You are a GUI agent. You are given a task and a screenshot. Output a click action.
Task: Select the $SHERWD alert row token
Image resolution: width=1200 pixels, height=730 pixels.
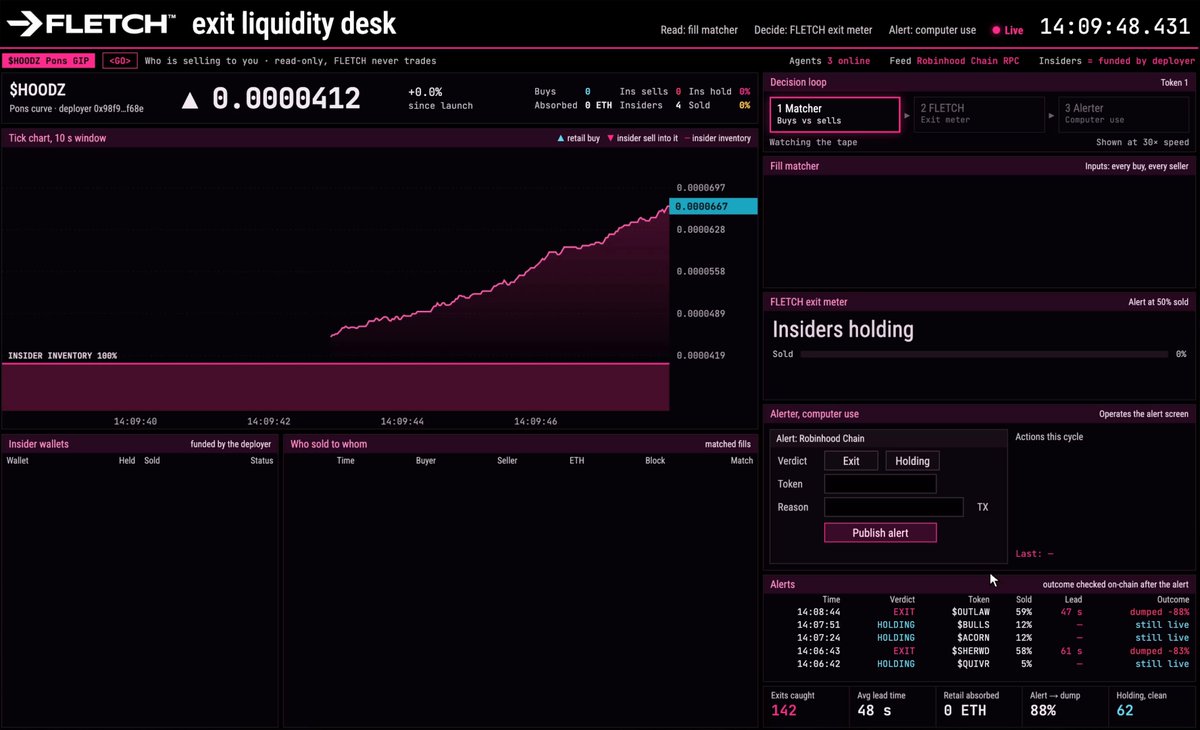971,651
